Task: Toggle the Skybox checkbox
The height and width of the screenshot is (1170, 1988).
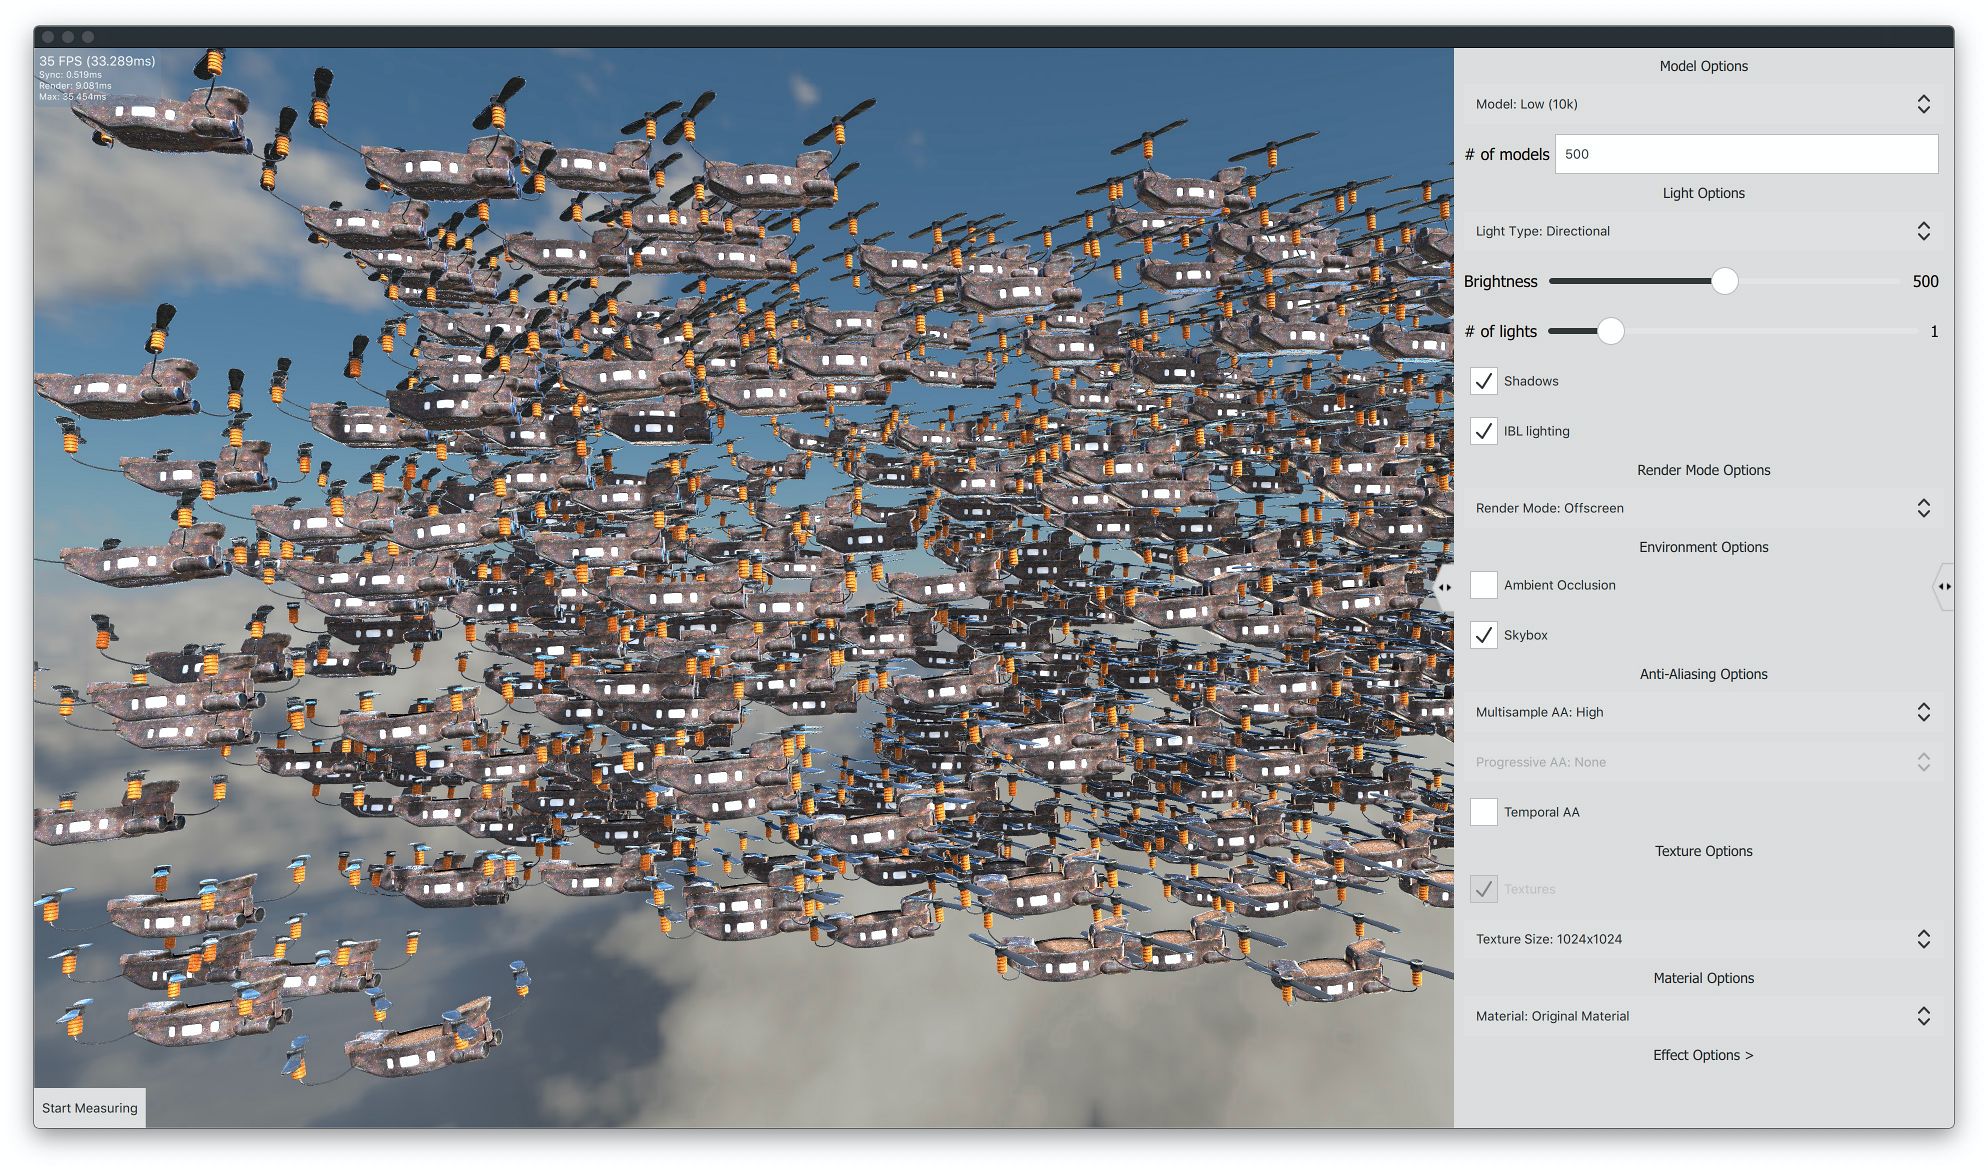Action: [x=1484, y=635]
